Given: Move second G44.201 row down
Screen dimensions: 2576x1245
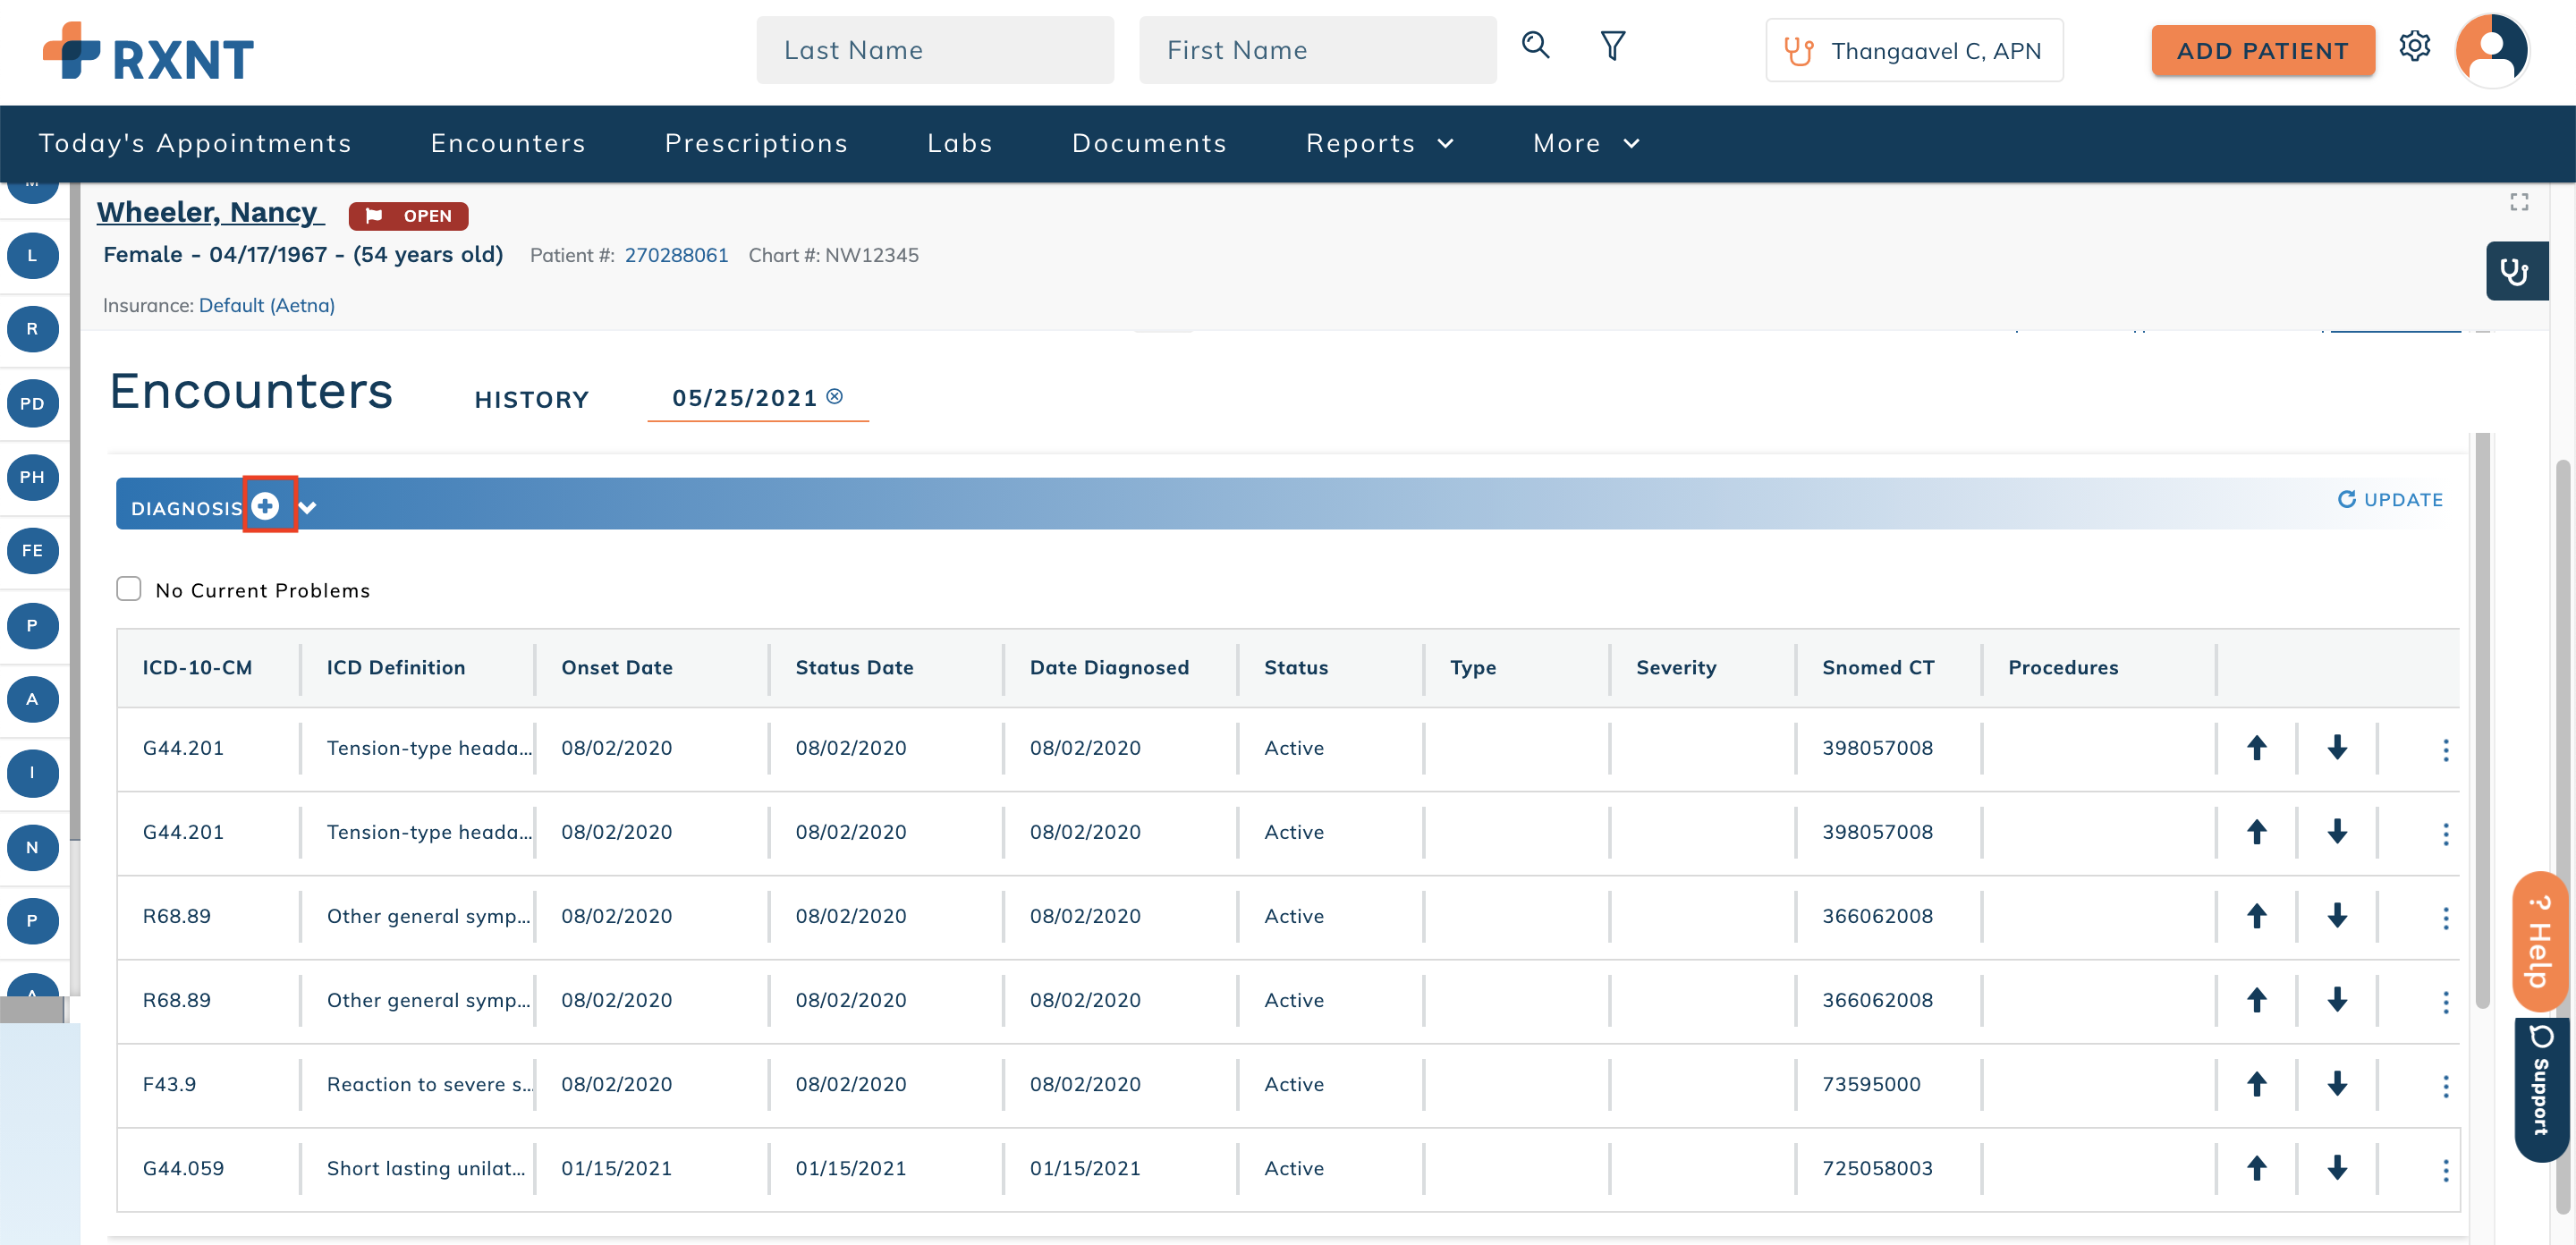Looking at the screenshot, I should [2336, 832].
